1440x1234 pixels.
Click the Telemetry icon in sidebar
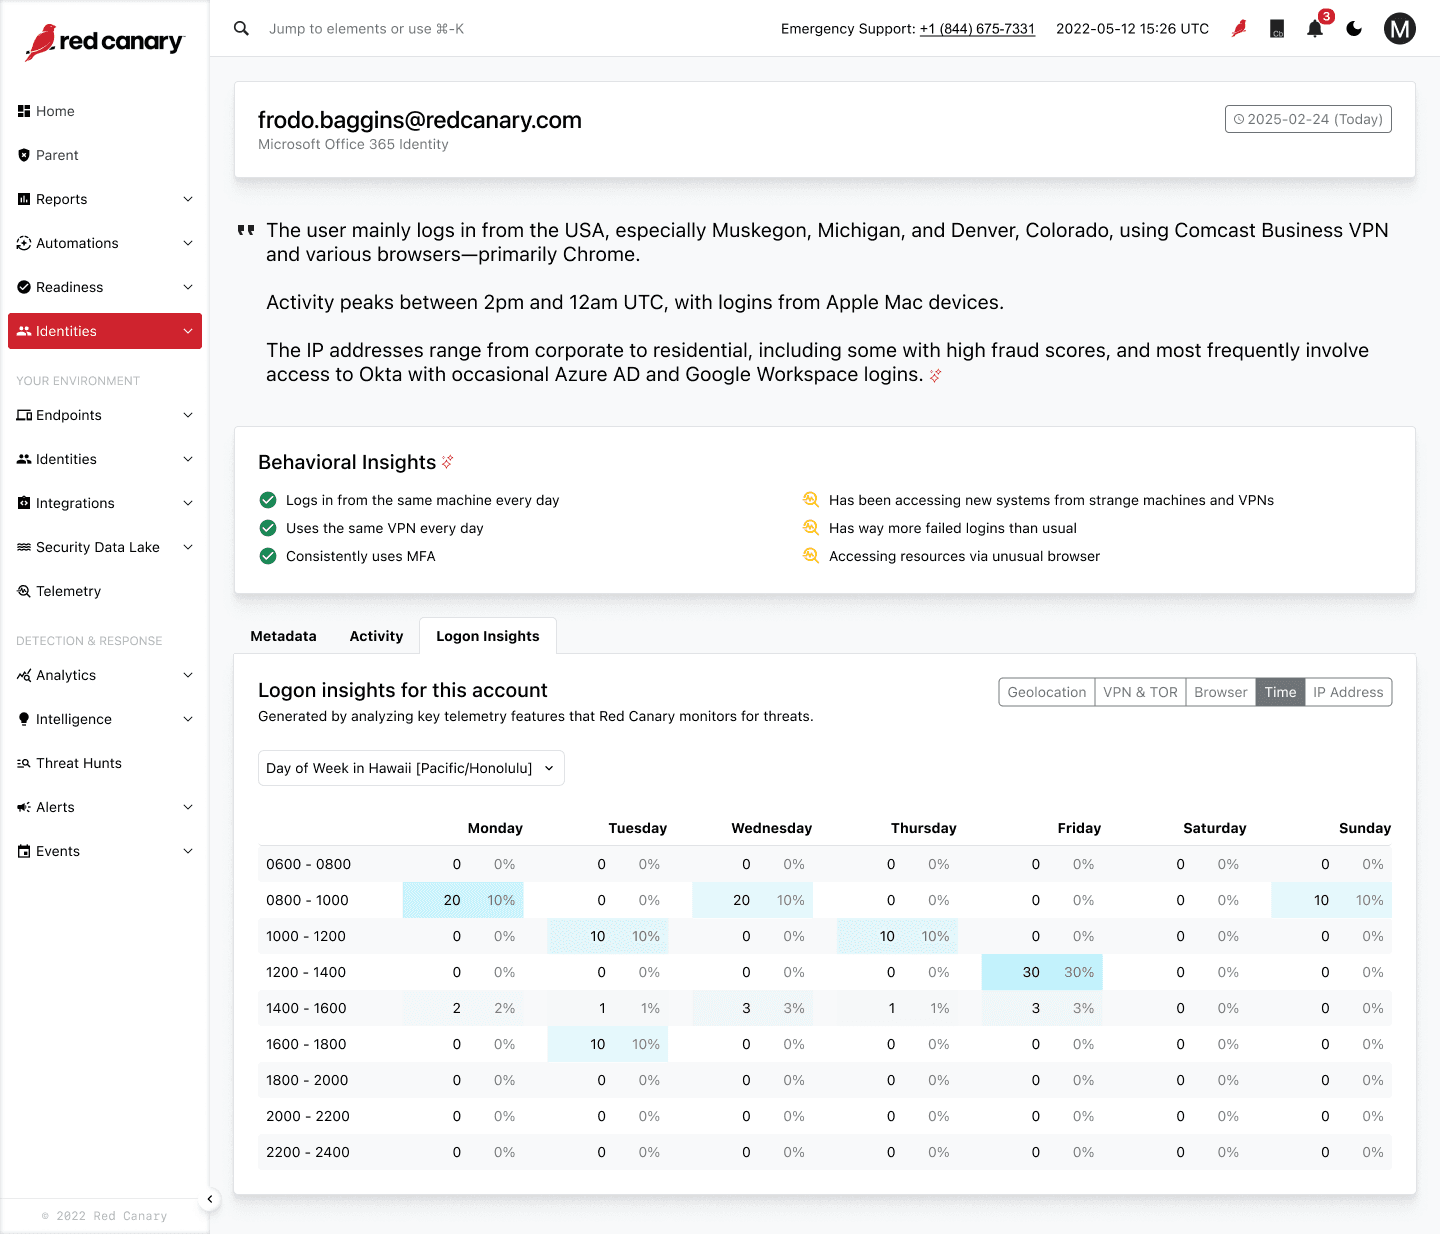click(24, 591)
